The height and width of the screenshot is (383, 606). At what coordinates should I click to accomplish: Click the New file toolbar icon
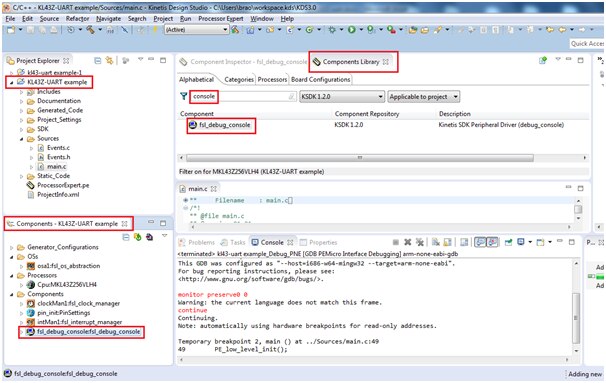[x=11, y=30]
